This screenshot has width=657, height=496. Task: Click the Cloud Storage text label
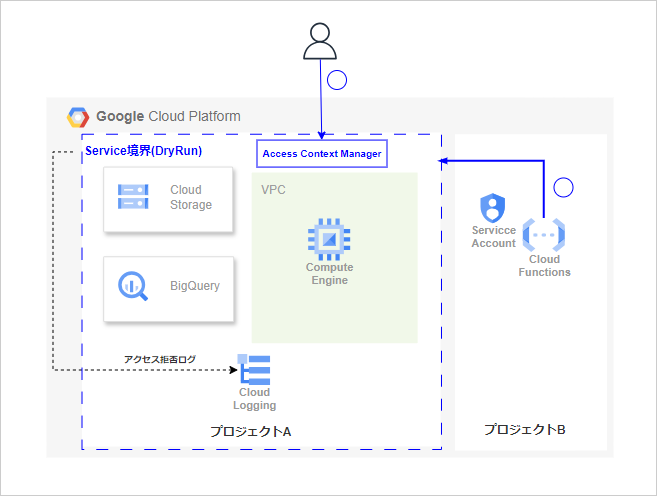click(x=191, y=197)
